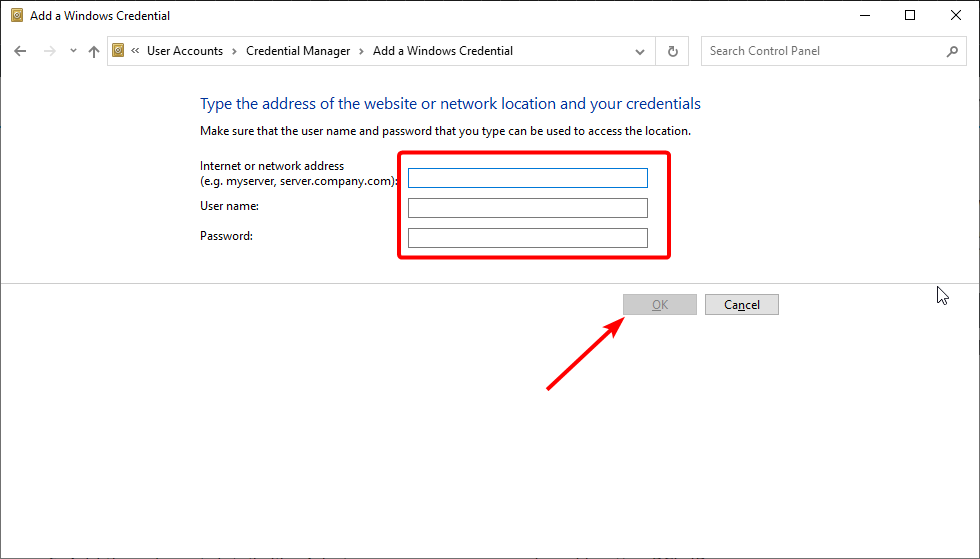Click the User name field
Image resolution: width=980 pixels, height=559 pixels.
(528, 208)
